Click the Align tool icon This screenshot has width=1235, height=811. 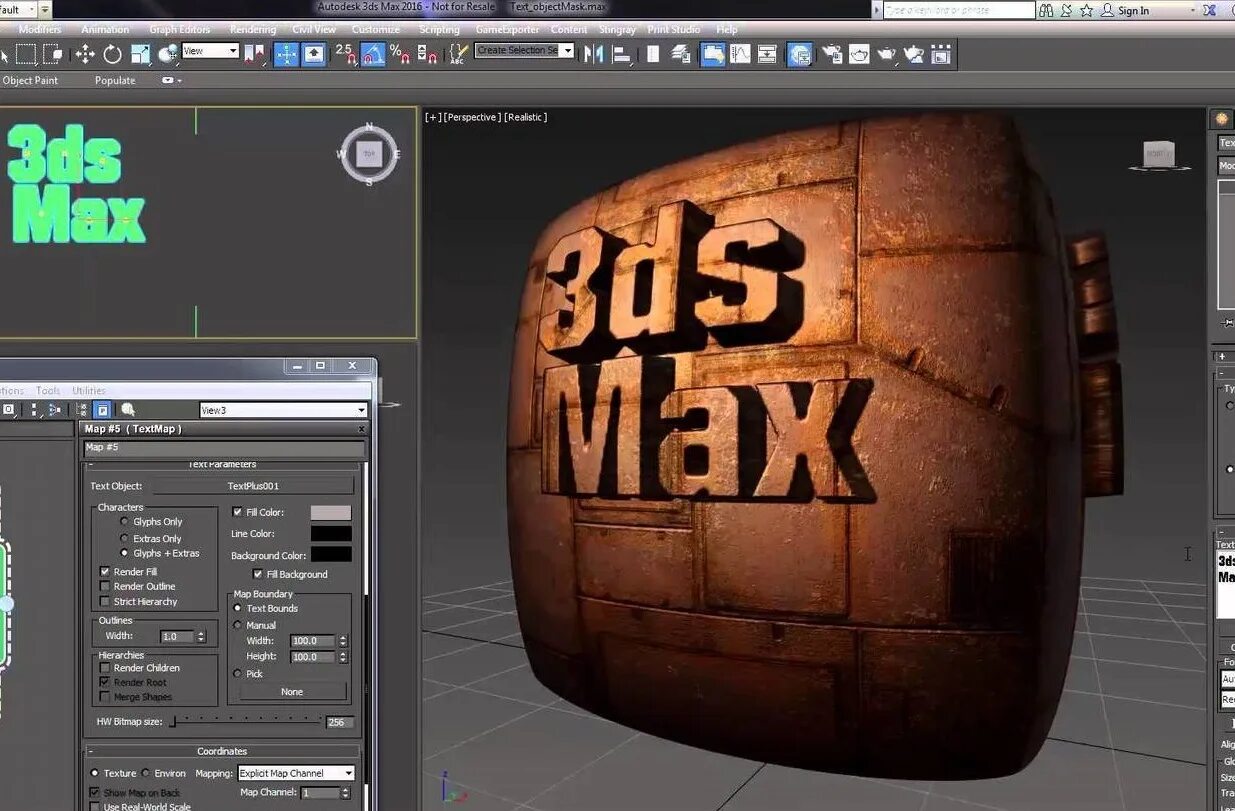point(622,54)
